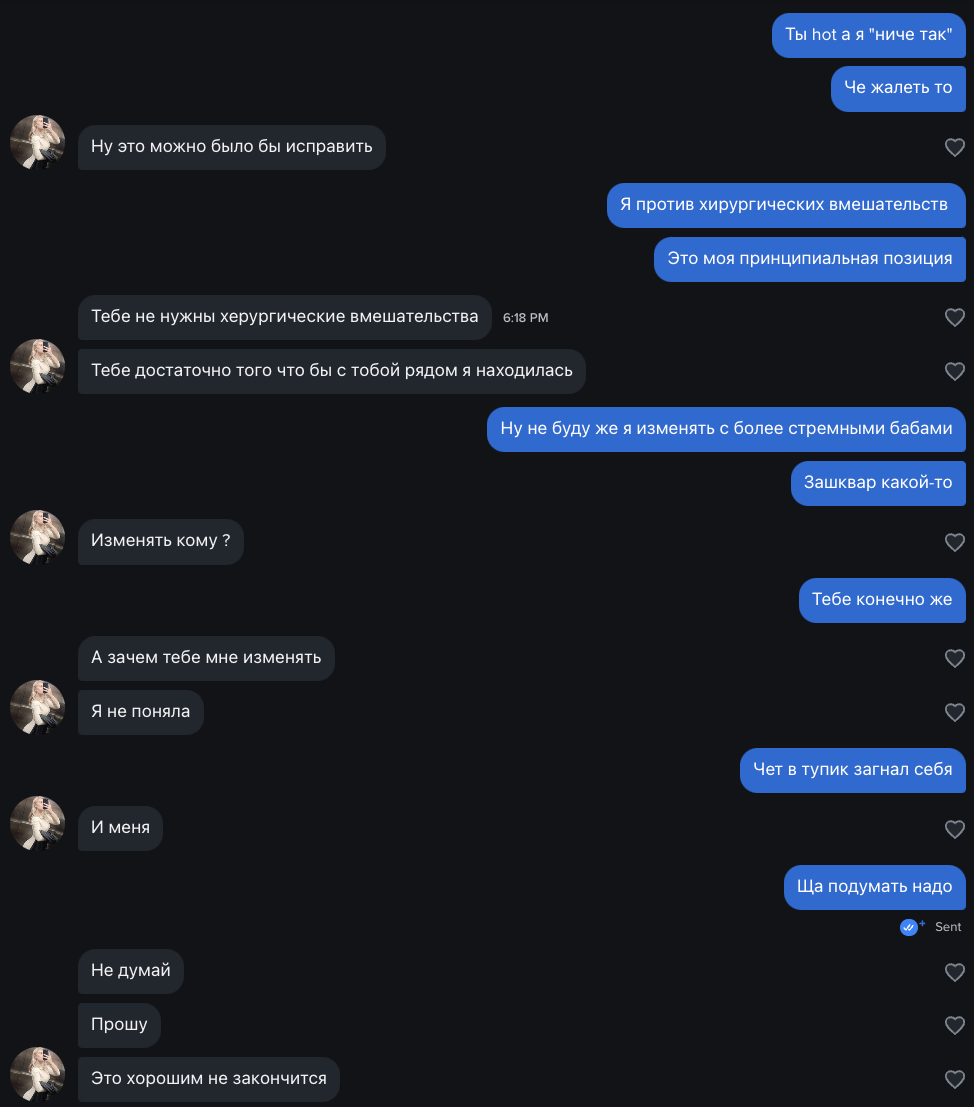The height and width of the screenshot is (1107, 974).
Task: Like the message "И меня"
Action: tap(955, 829)
